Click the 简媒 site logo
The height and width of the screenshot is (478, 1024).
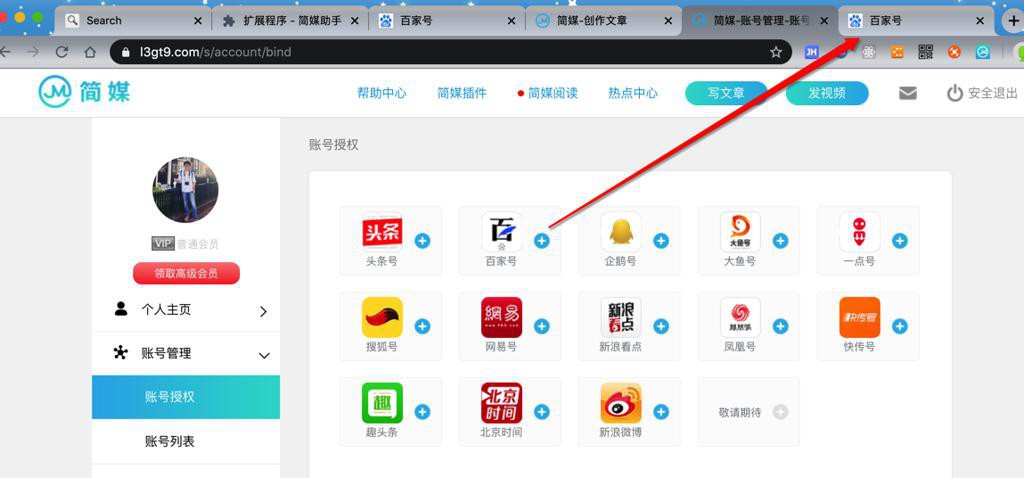(84, 92)
